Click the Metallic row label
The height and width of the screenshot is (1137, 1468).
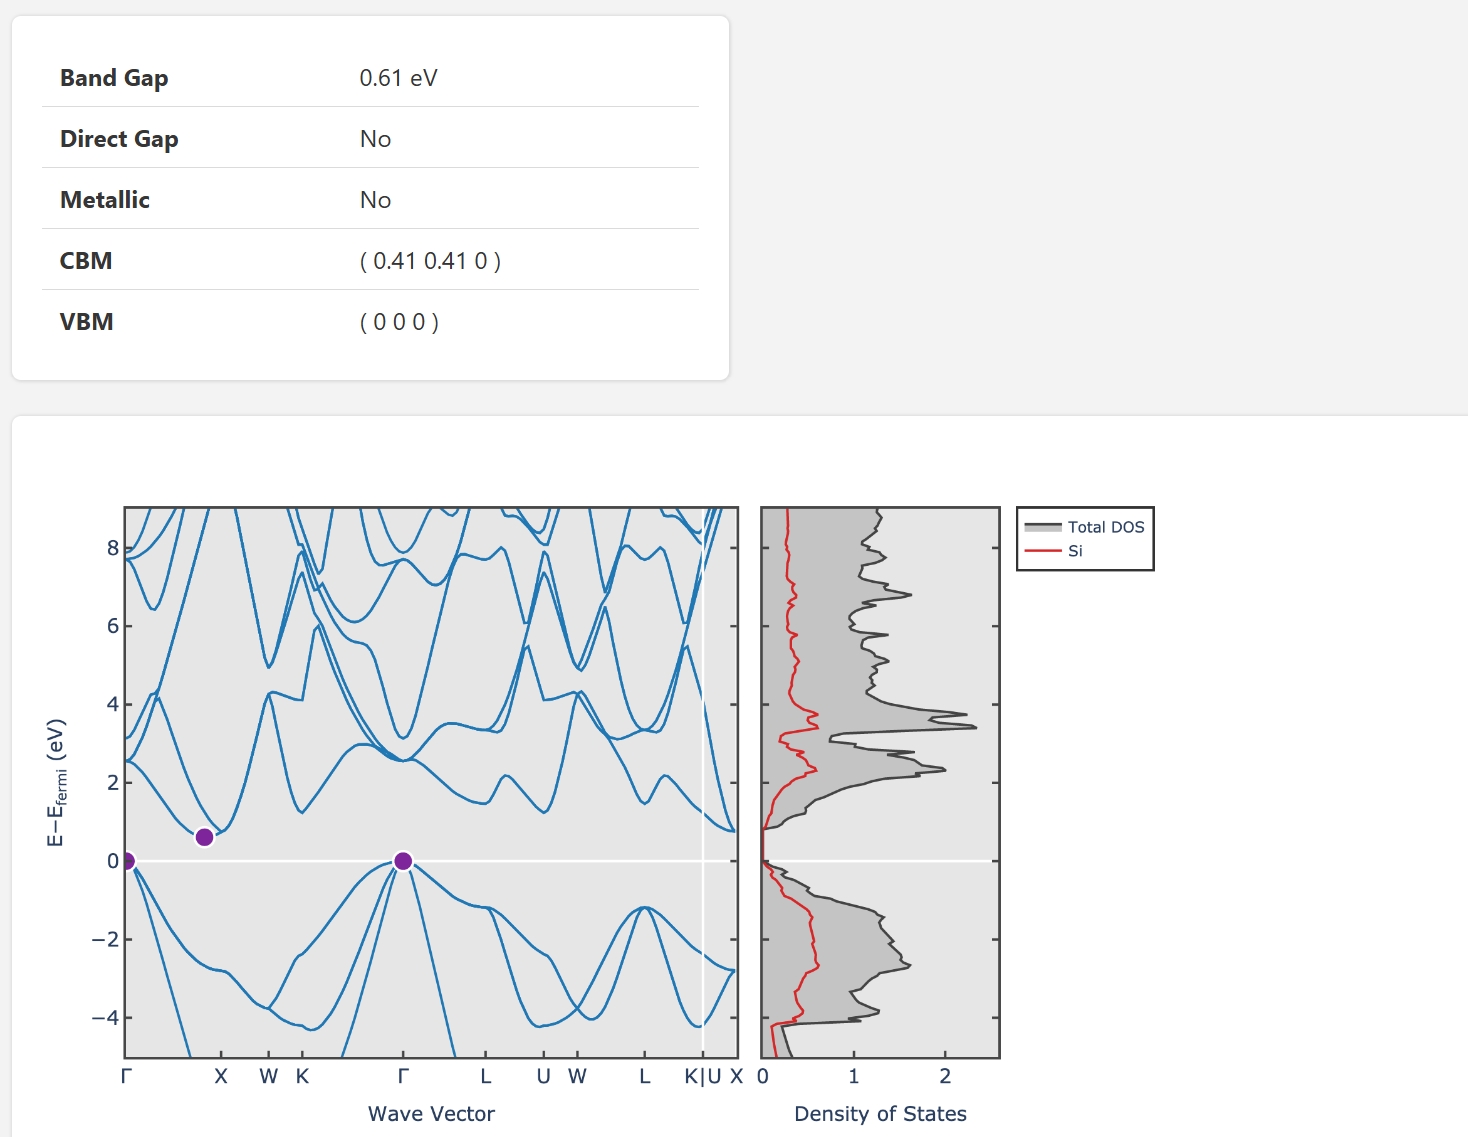click(105, 200)
